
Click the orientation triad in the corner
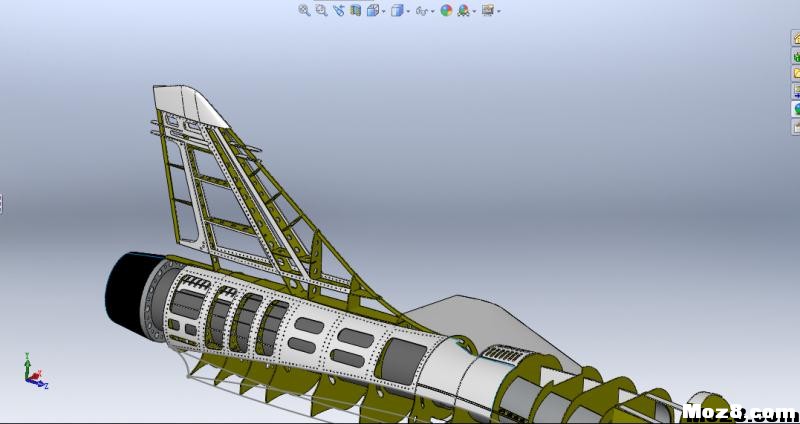pyautogui.click(x=35, y=371)
